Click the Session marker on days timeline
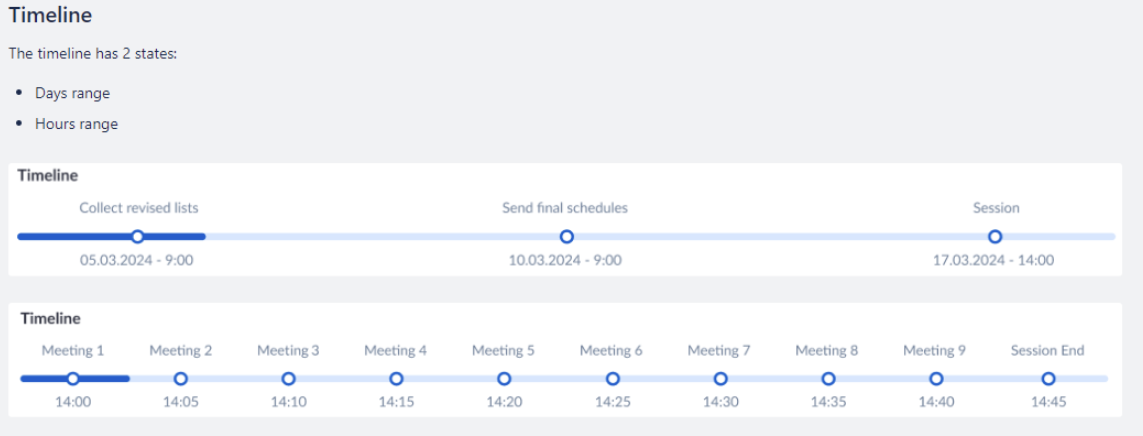The width and height of the screenshot is (1143, 436). click(x=994, y=237)
